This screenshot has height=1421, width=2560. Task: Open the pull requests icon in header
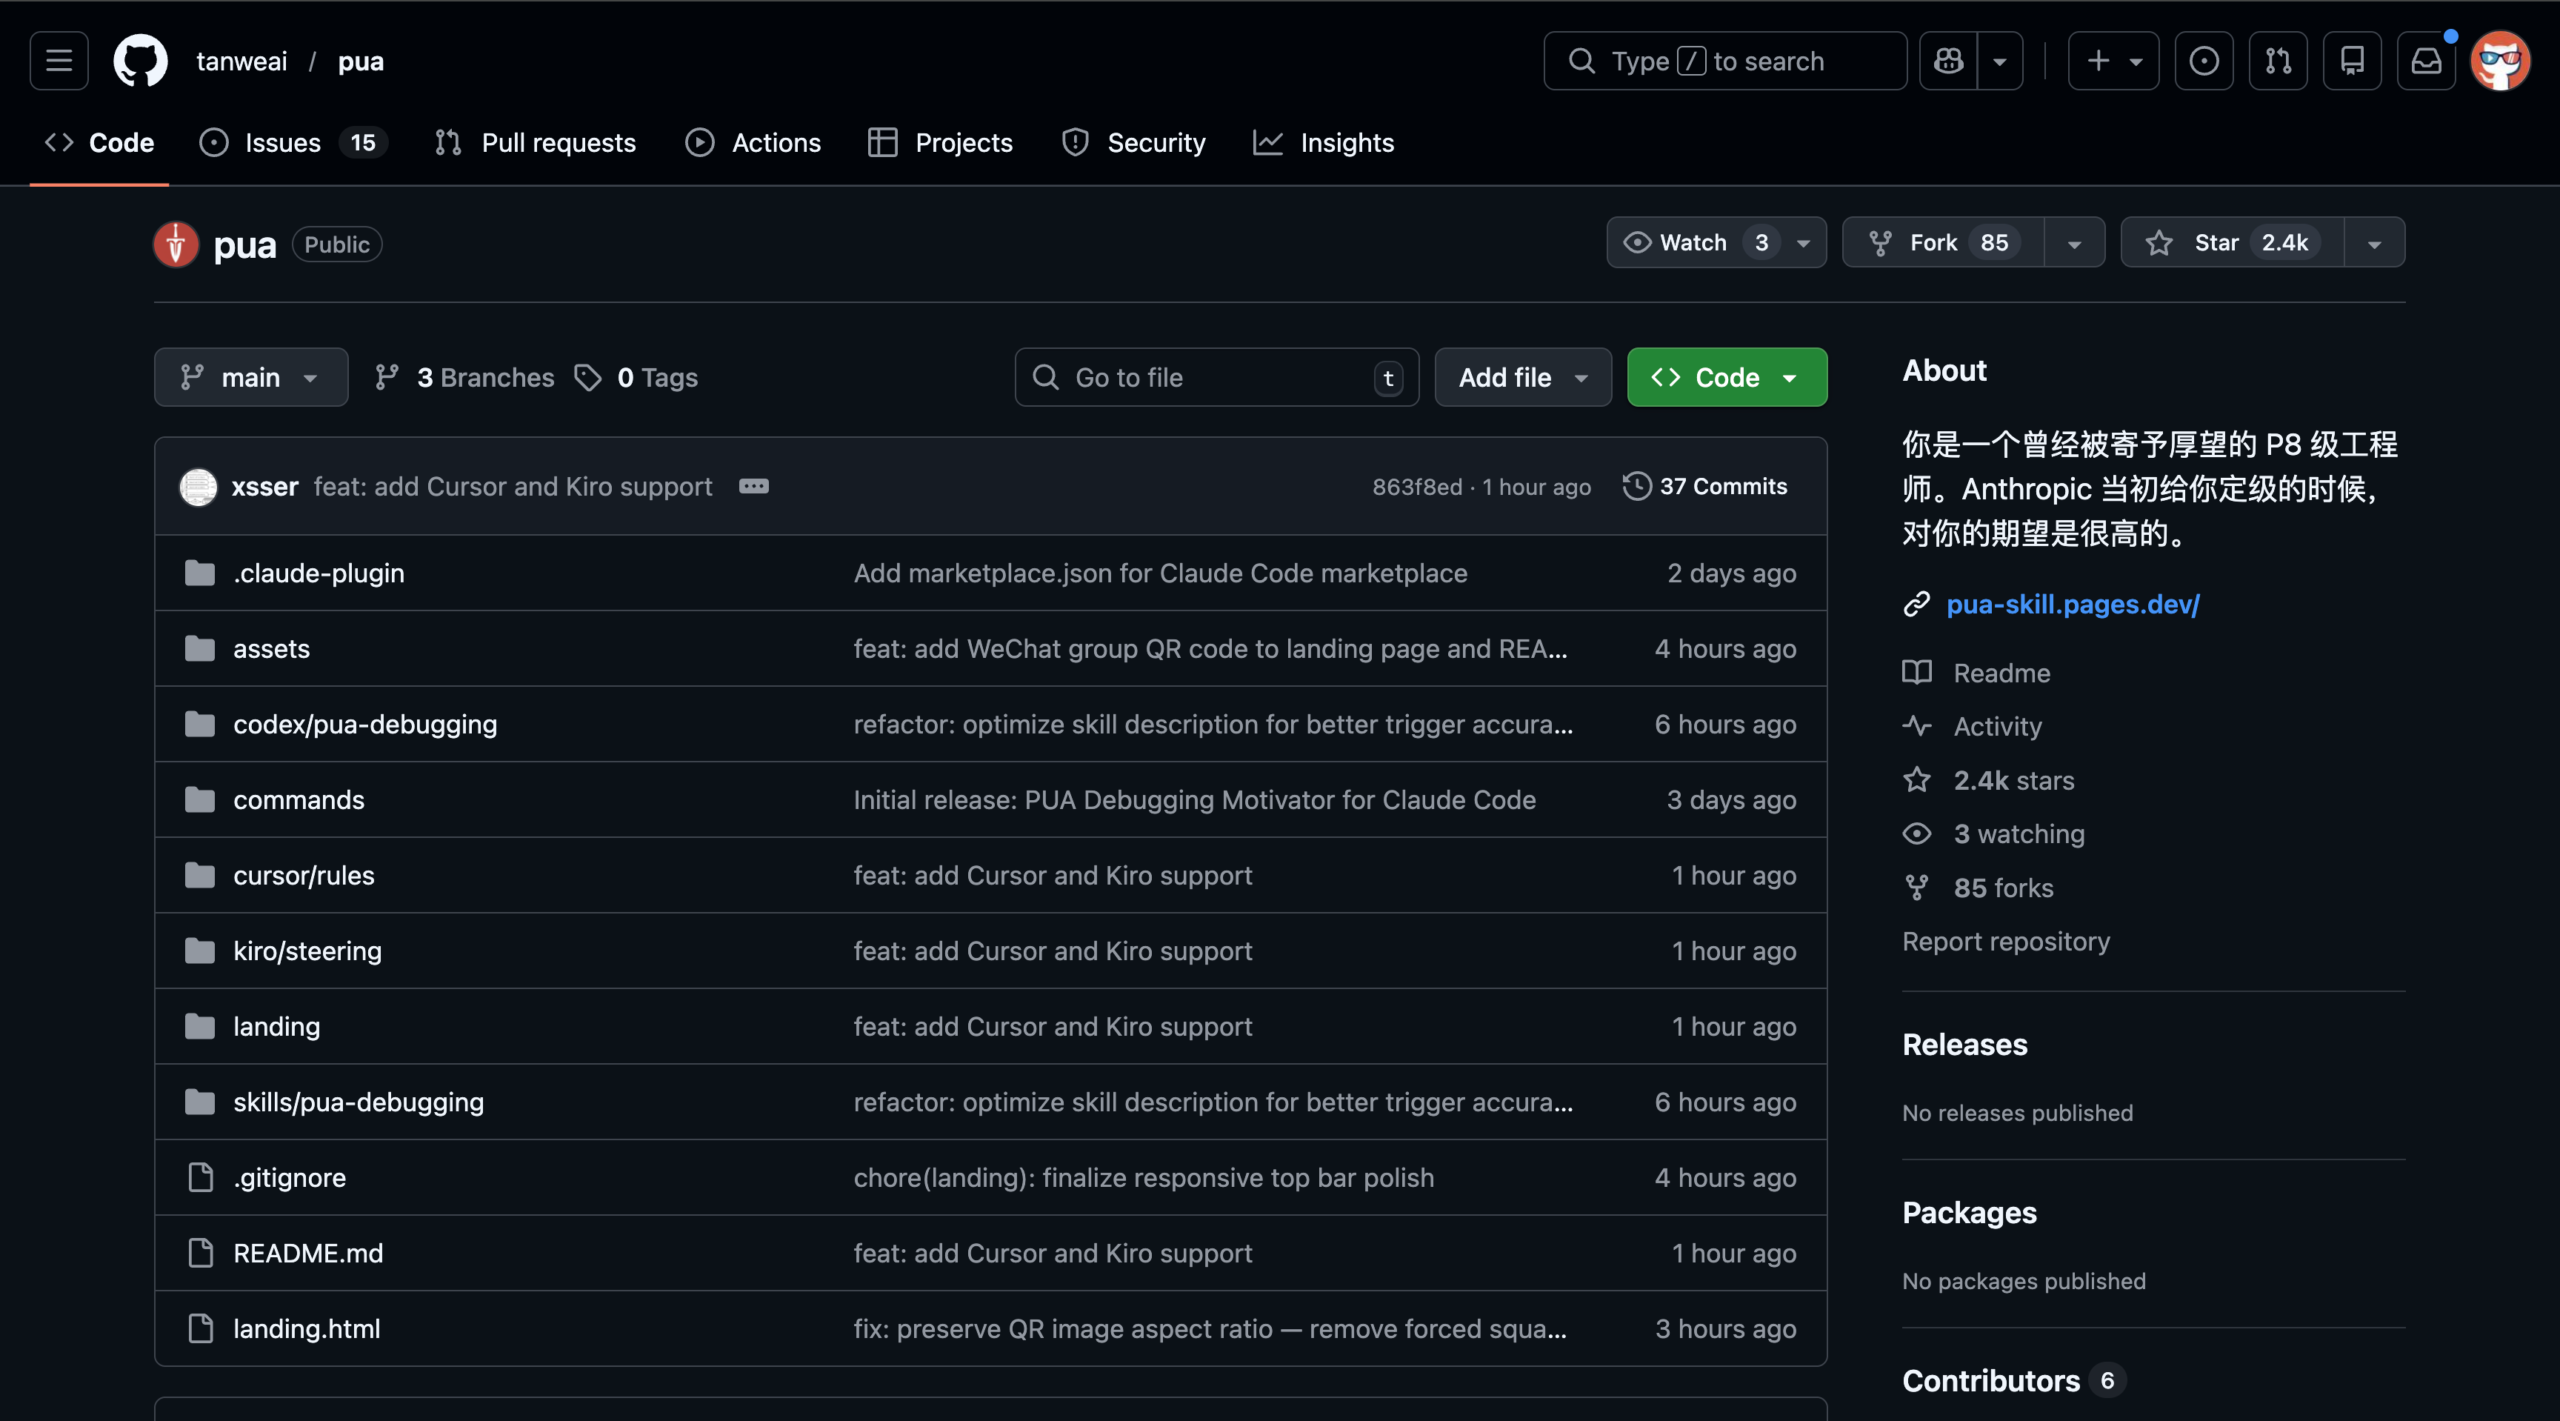(x=2278, y=61)
